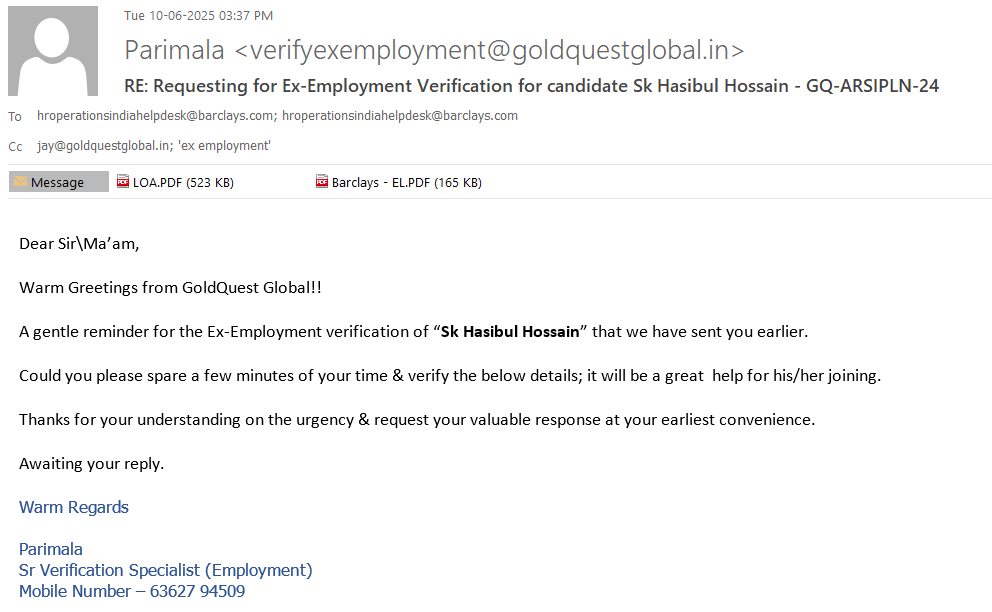The width and height of the screenshot is (992, 612).
Task: Open the LOA.PDF attachment
Action: (182, 182)
